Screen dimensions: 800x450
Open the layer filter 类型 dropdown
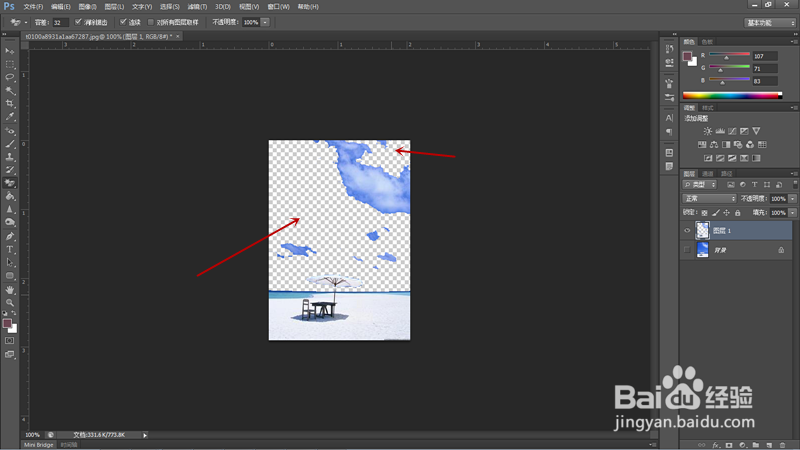(x=699, y=185)
